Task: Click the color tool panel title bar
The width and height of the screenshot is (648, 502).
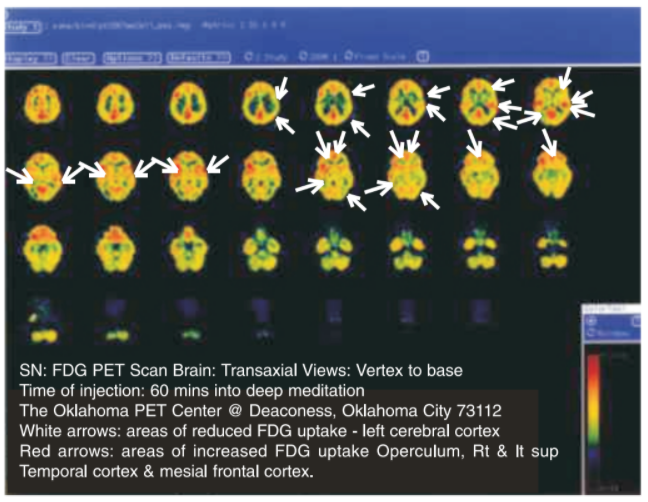Action: tap(612, 309)
